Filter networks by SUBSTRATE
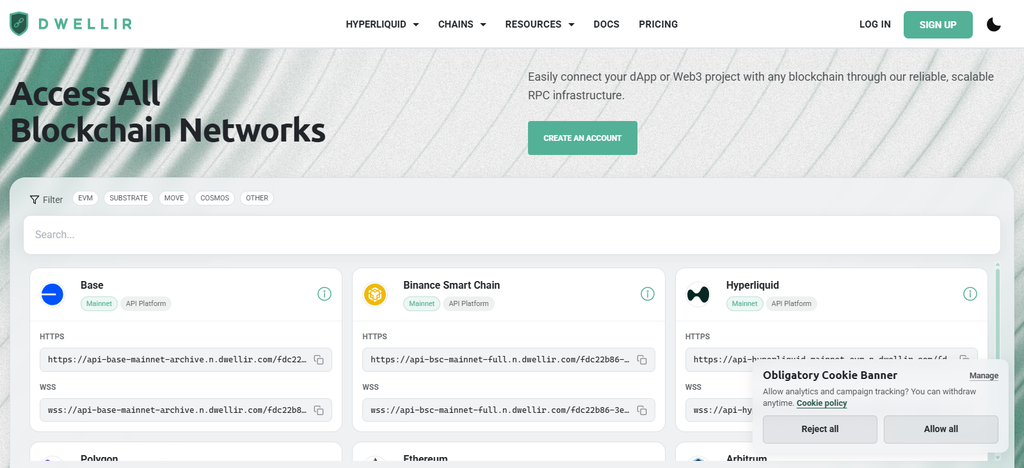The image size is (1024, 468). 129,198
